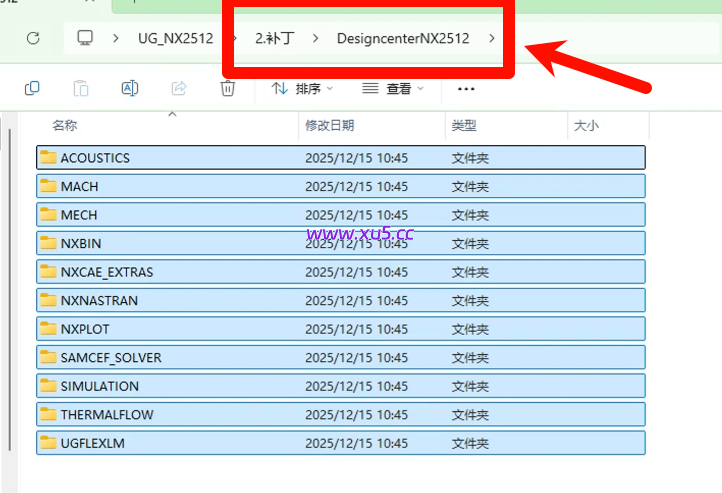Image resolution: width=722 pixels, height=493 pixels.
Task: Click the refresh icon in address bar
Action: pos(33,38)
